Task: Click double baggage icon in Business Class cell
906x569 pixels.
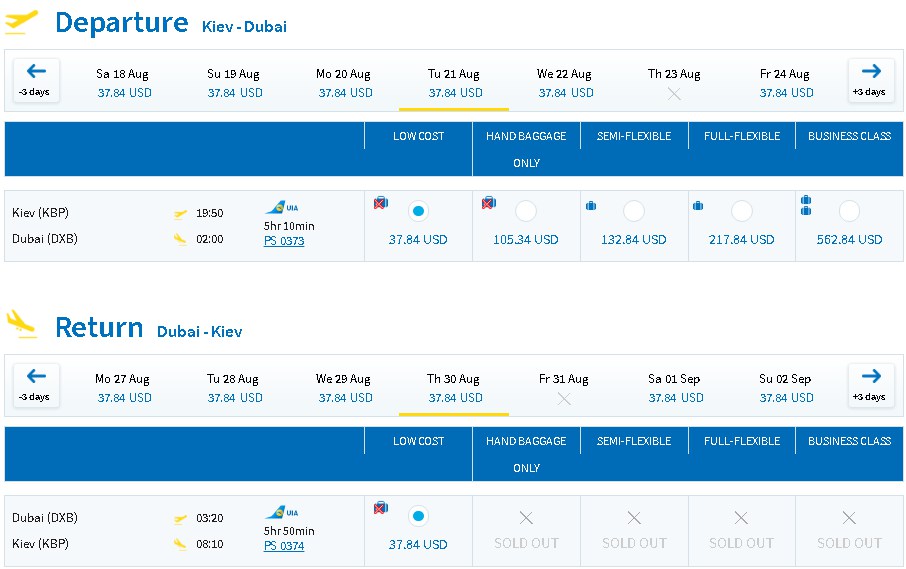Action: click(x=806, y=205)
